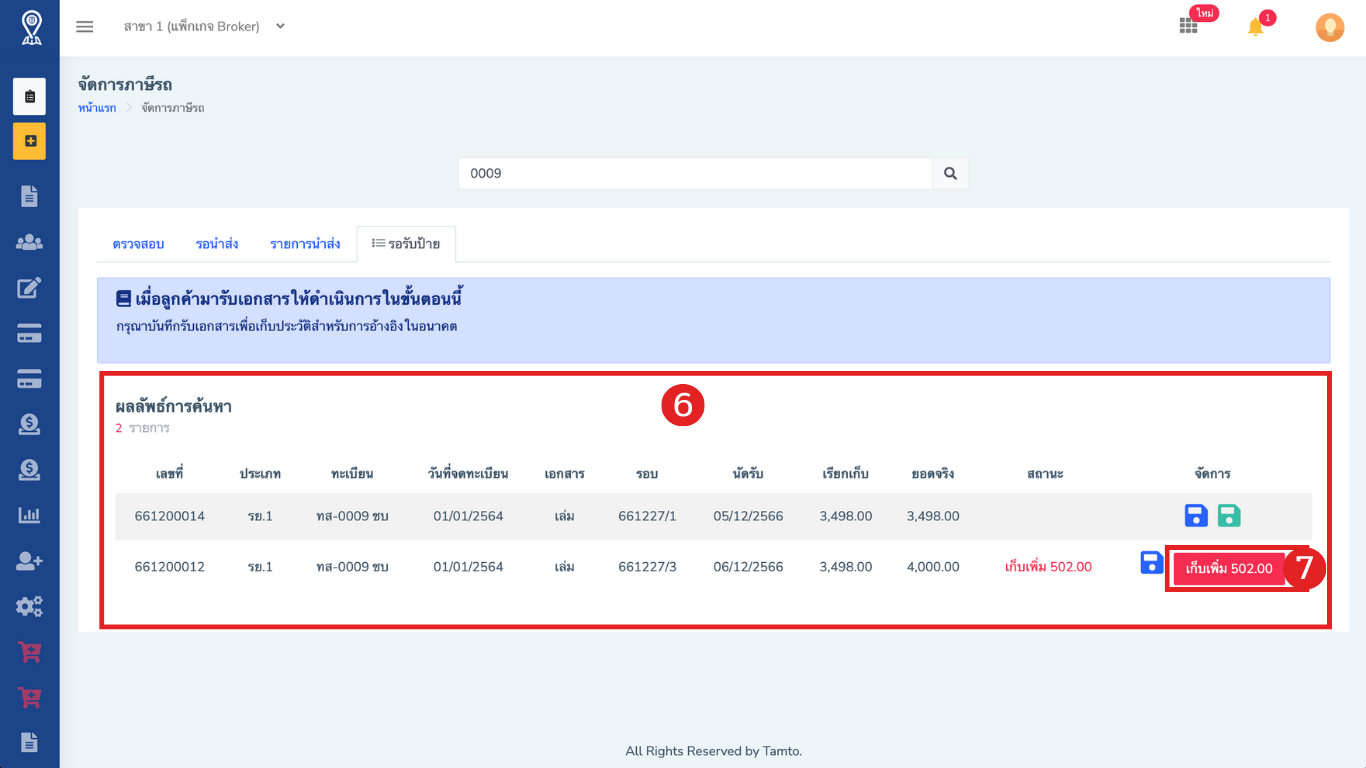Open the orange user avatar

tap(1329, 28)
